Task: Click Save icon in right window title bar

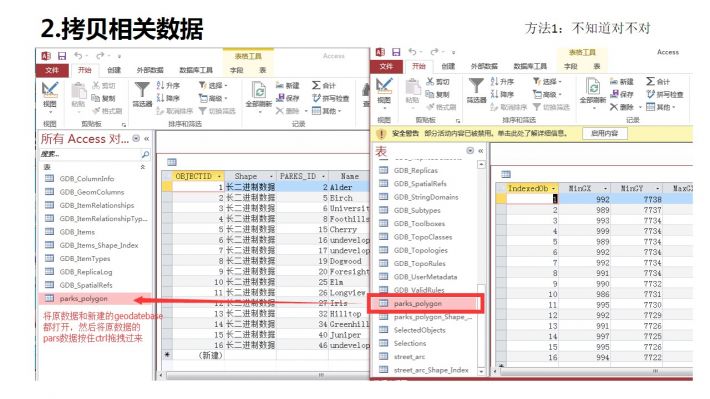Action: pyautogui.click(x=396, y=52)
